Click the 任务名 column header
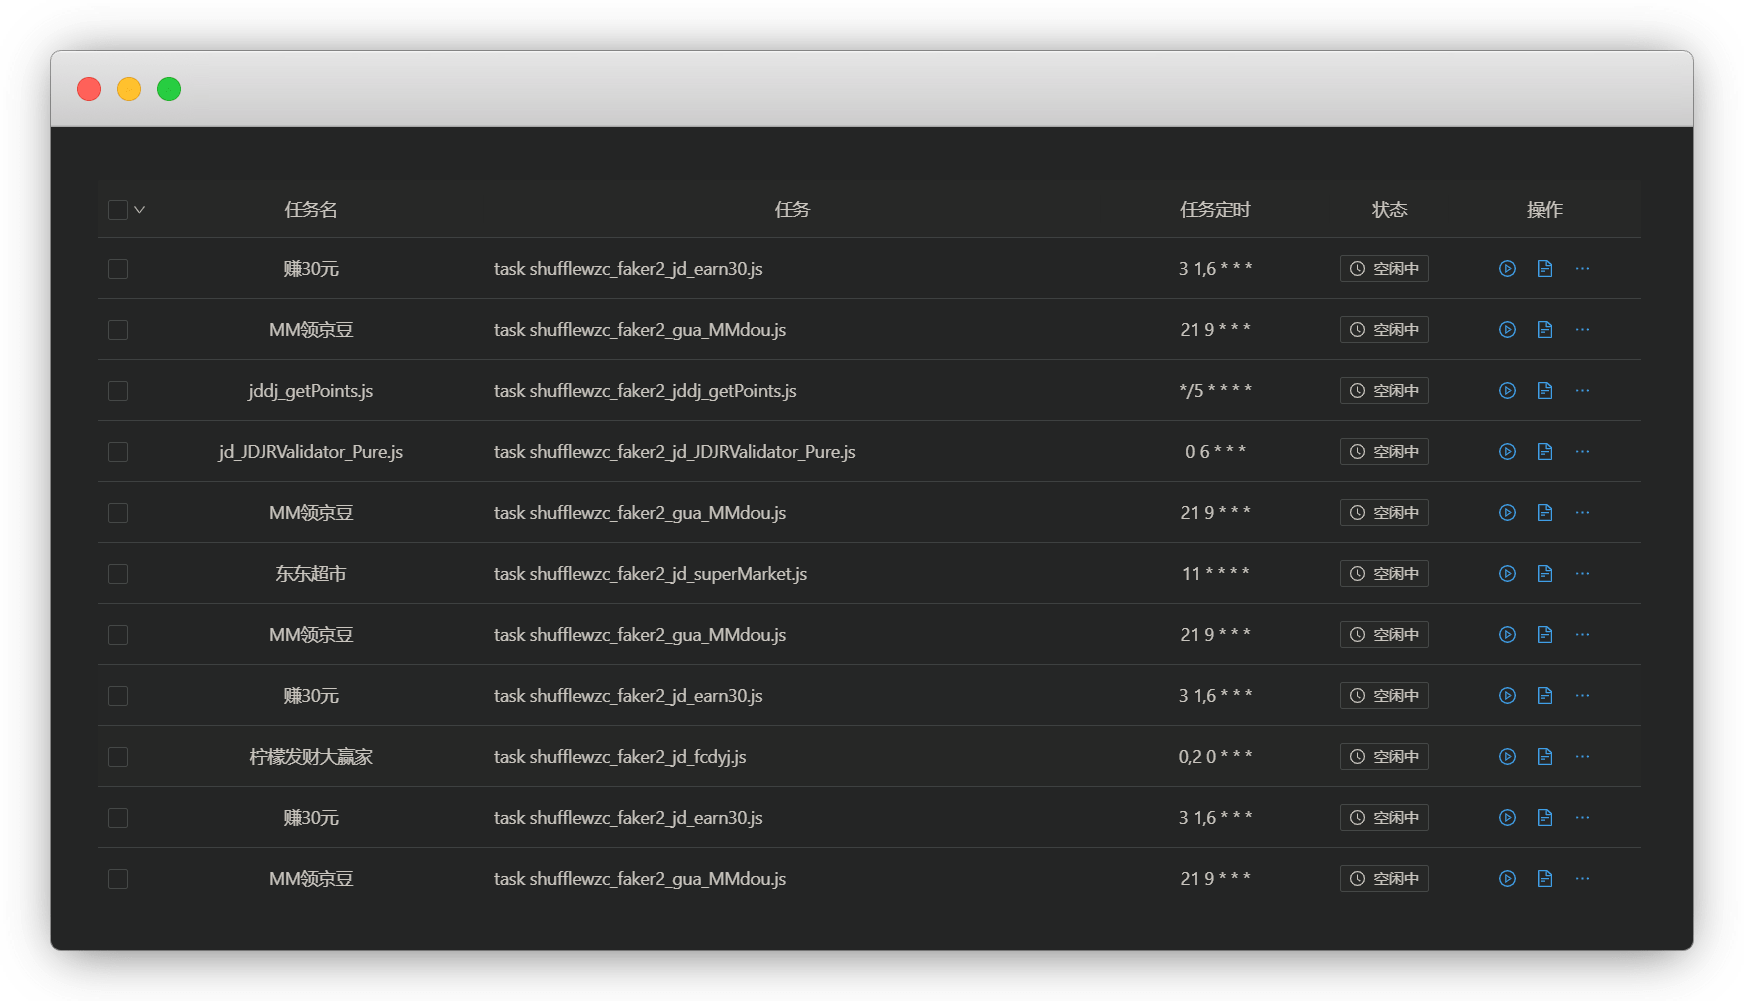 pos(311,210)
